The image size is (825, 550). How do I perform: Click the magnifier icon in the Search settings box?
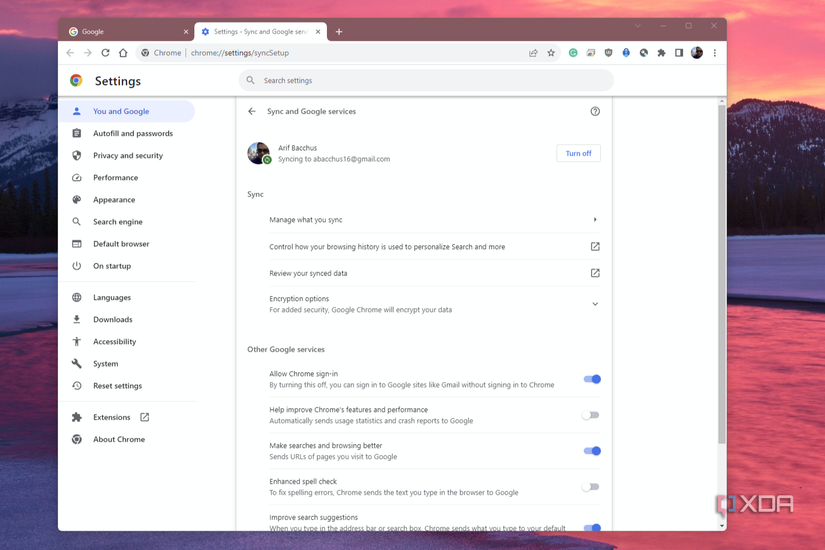point(250,80)
